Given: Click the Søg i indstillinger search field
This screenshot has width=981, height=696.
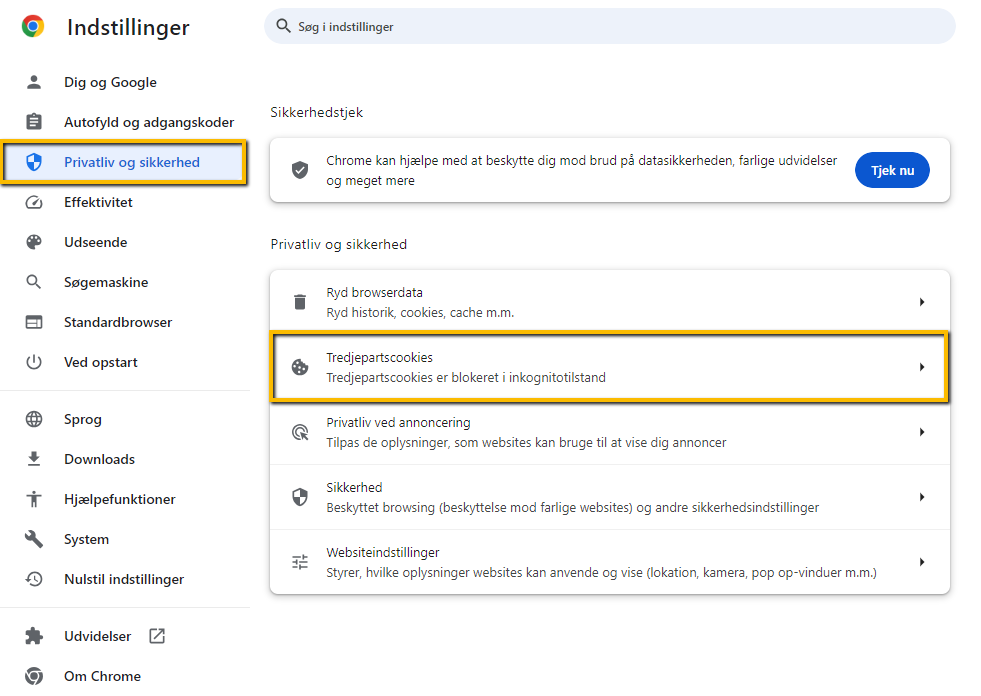Looking at the screenshot, I should pos(610,26).
